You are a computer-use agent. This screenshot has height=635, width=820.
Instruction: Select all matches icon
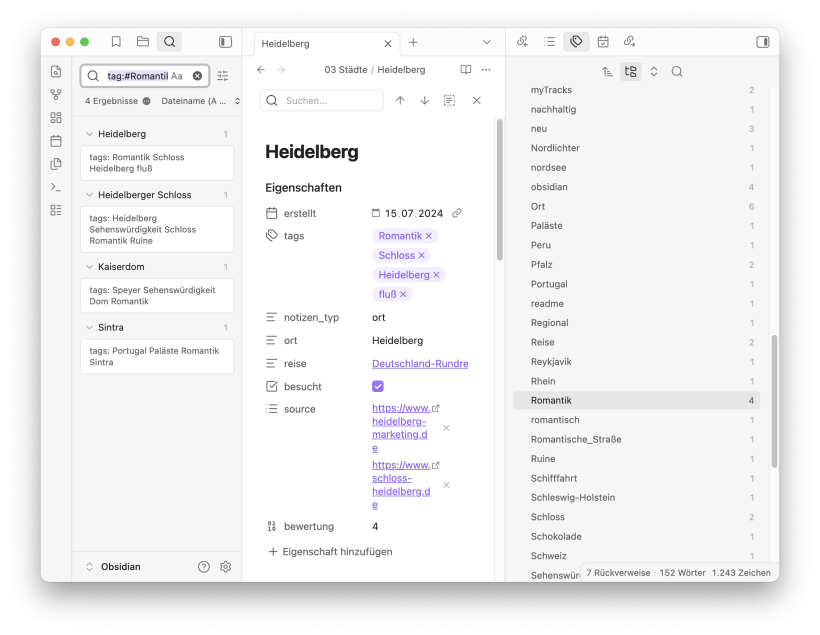pos(449,100)
